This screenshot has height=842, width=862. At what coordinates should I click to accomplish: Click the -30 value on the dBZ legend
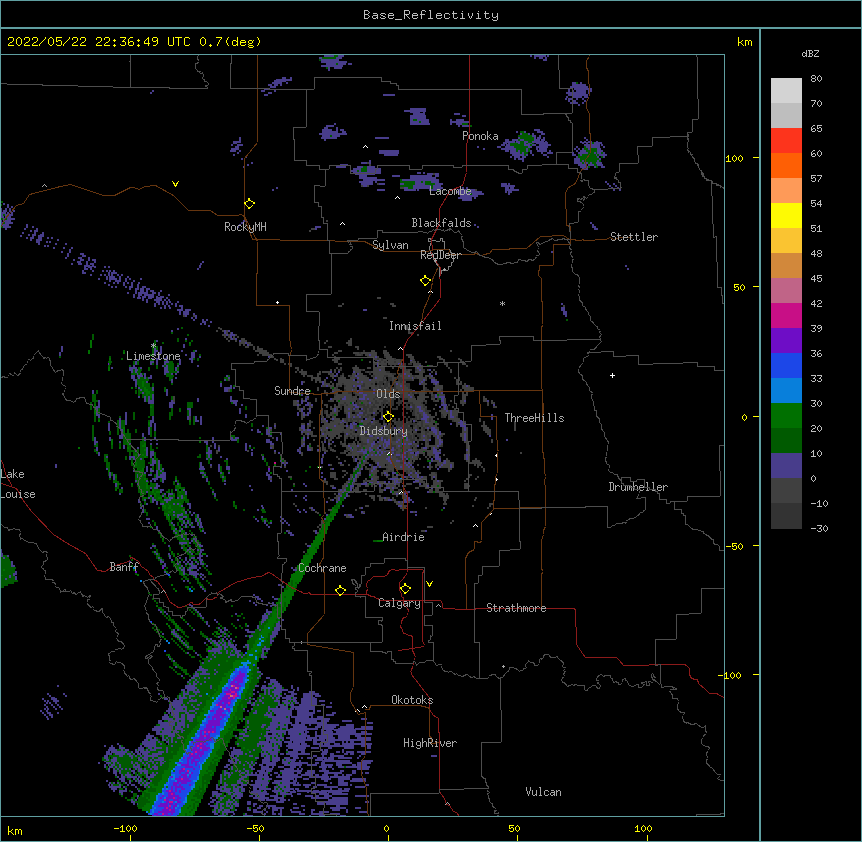[x=819, y=529]
